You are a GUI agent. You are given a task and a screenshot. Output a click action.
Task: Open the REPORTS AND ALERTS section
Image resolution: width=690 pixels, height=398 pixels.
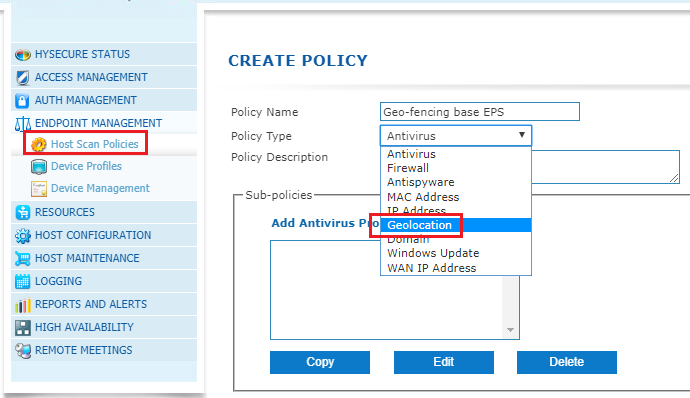(x=104, y=304)
